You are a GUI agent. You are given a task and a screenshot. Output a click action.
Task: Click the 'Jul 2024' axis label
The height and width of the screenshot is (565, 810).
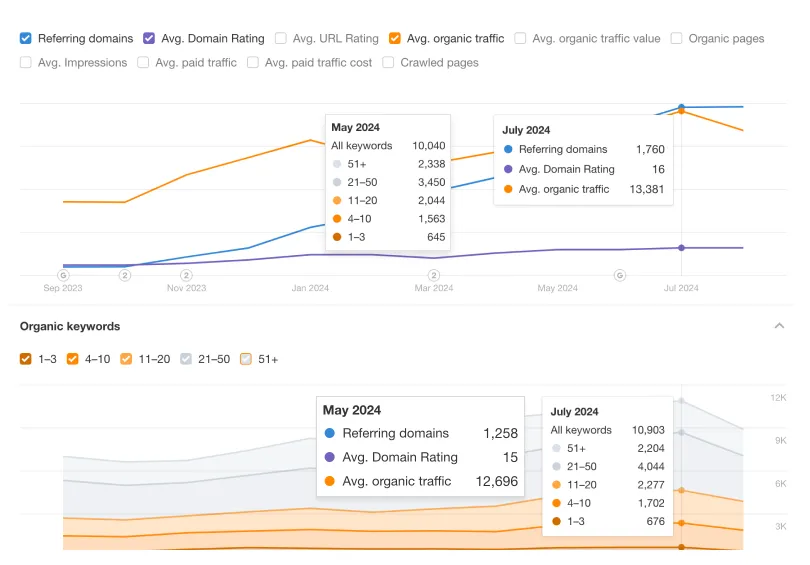681,288
